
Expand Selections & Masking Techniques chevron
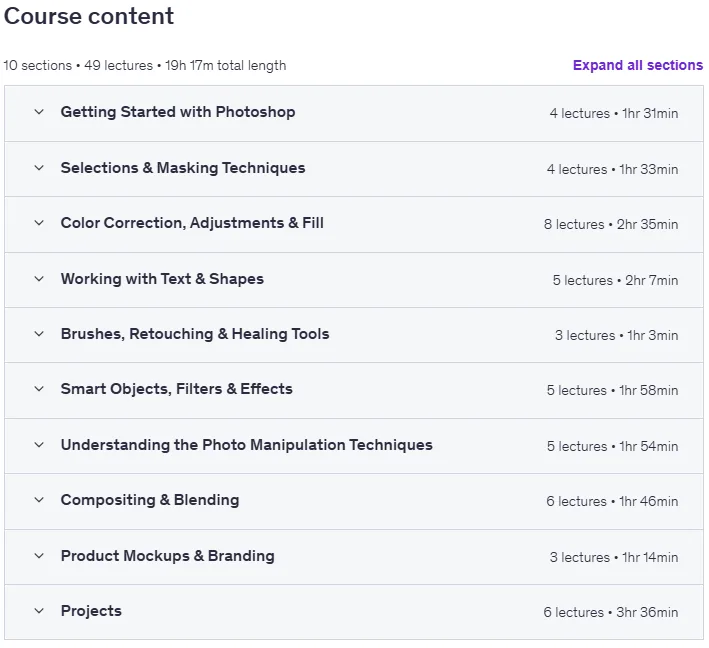coord(39,168)
